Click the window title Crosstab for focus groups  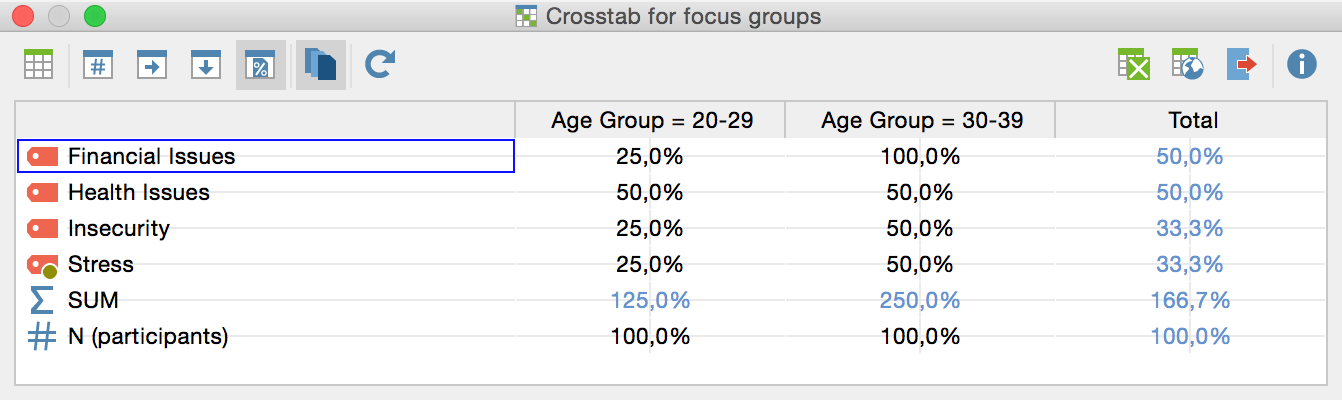click(683, 16)
